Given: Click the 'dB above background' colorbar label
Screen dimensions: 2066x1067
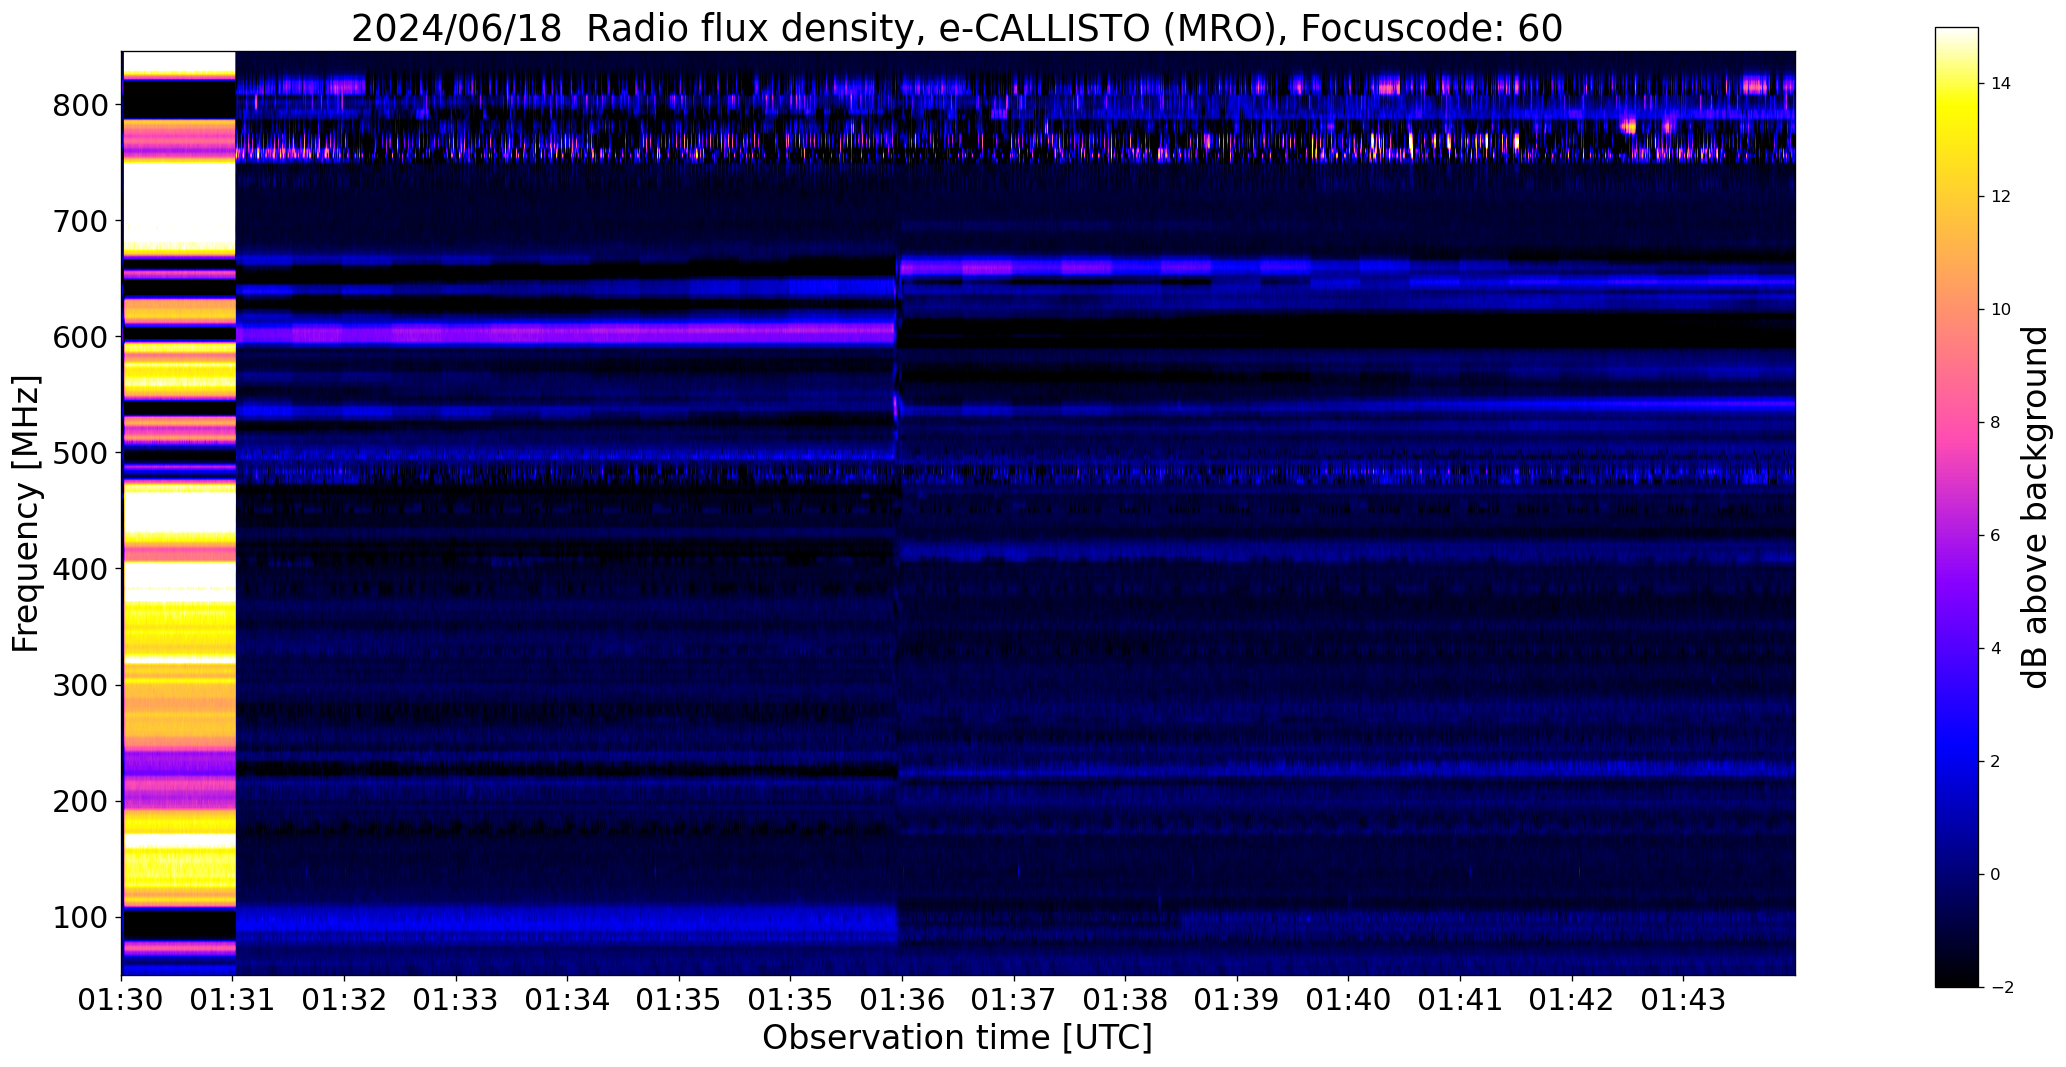Looking at the screenshot, I should pyautogui.click(x=2035, y=507).
